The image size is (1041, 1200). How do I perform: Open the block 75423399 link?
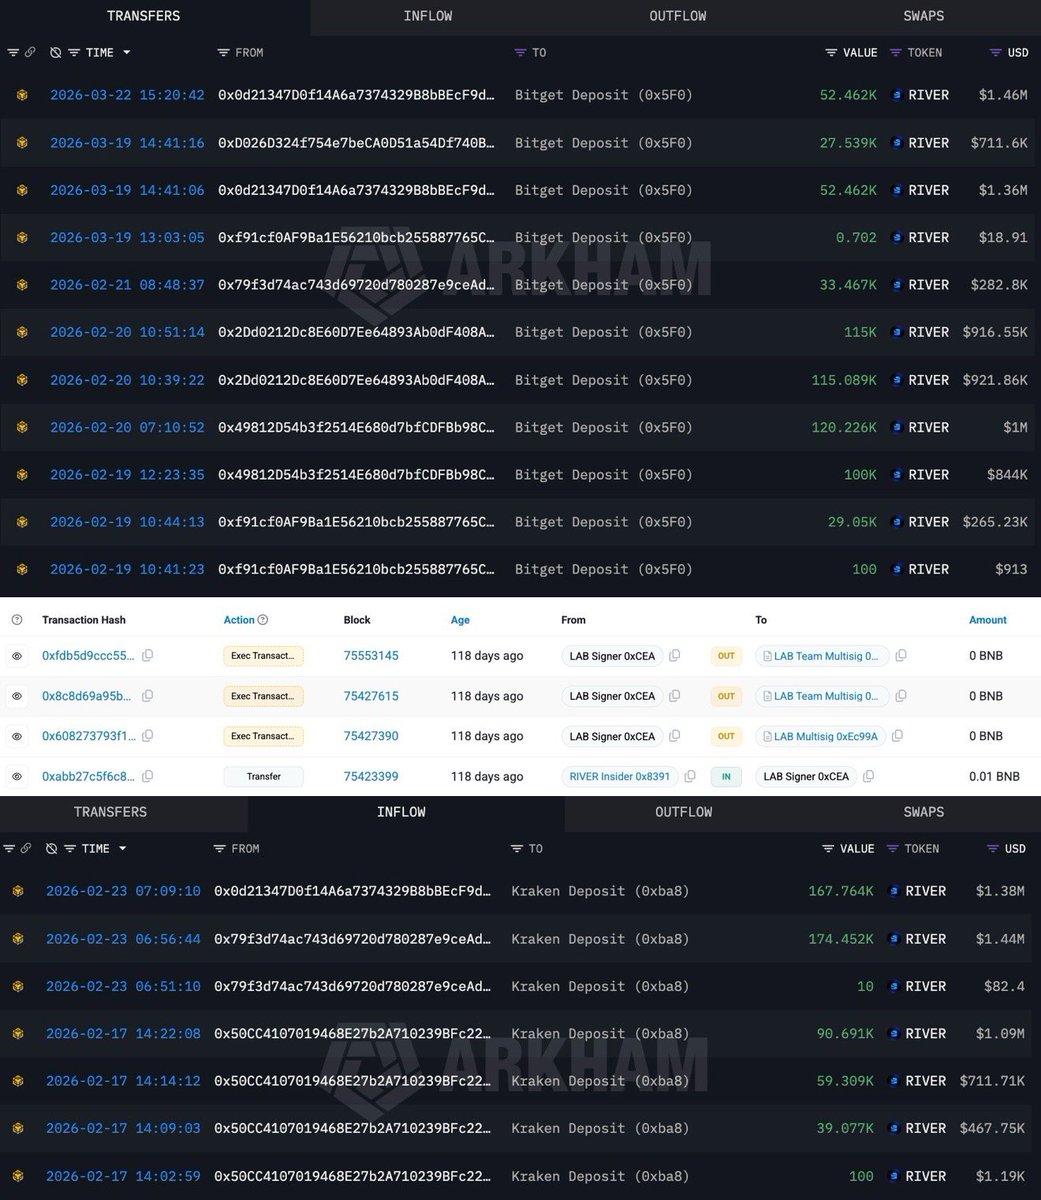pyautogui.click(x=371, y=776)
